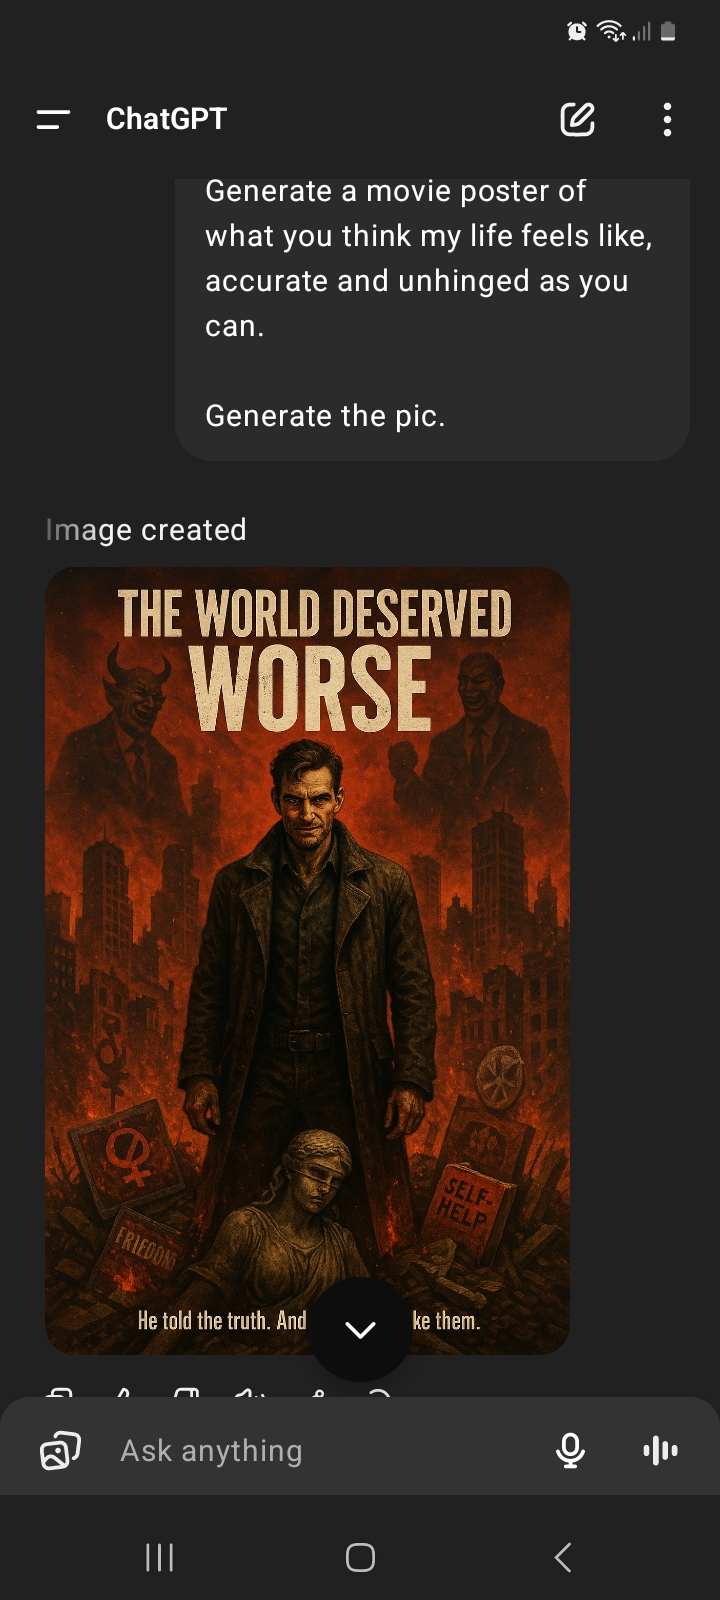Open the generated movie poster image
The width and height of the screenshot is (720, 1600).
pyautogui.click(x=307, y=961)
